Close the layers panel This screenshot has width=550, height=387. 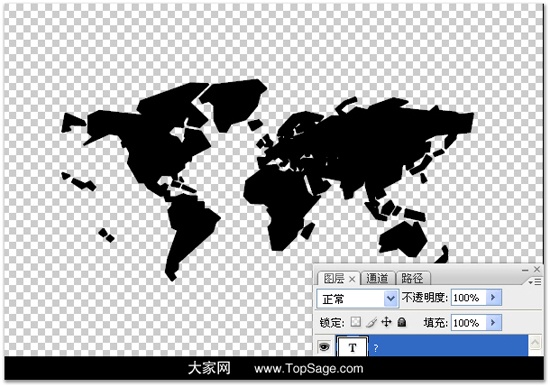coord(537,269)
